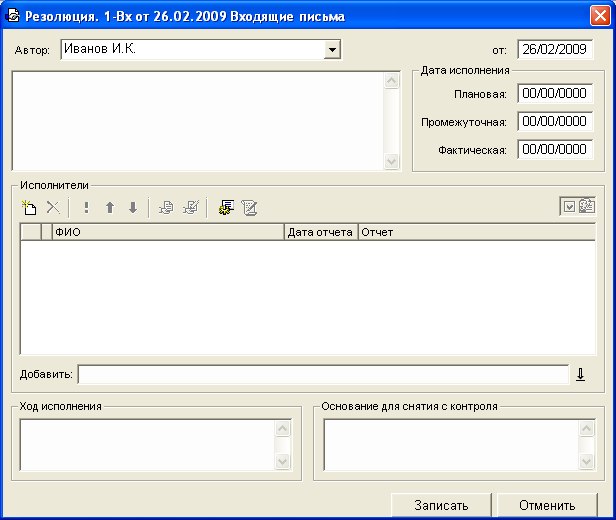
Task: Click the greyed-out checked documents icon
Action: [191, 207]
